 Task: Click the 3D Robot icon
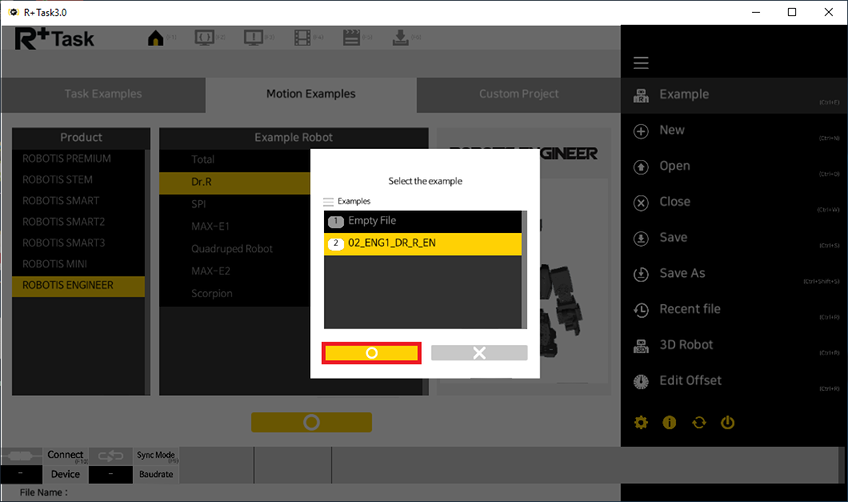point(641,346)
